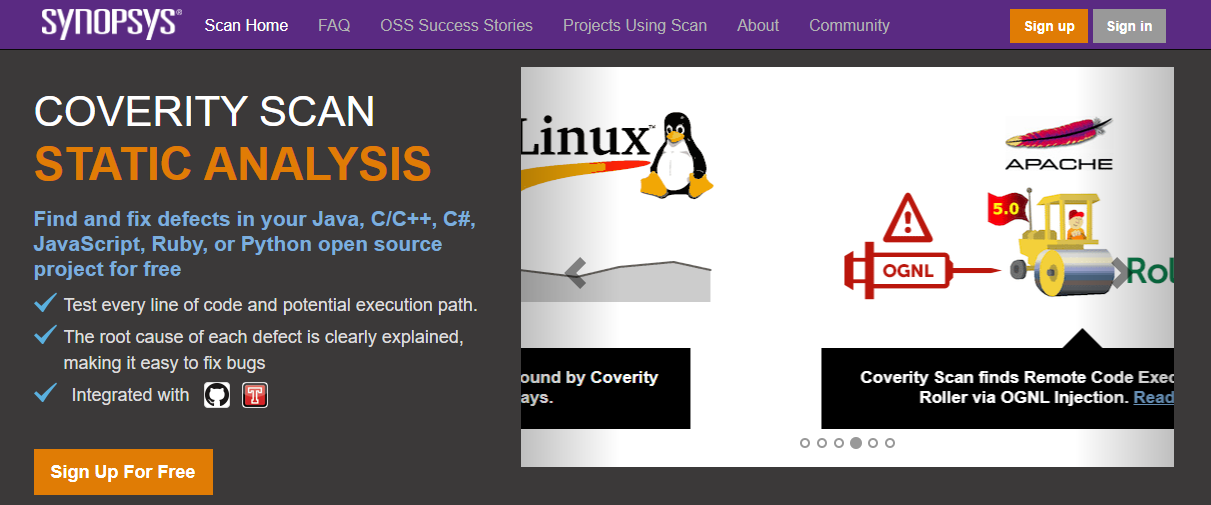Select the second carousel dot
The width and height of the screenshot is (1211, 505).
coord(822,443)
